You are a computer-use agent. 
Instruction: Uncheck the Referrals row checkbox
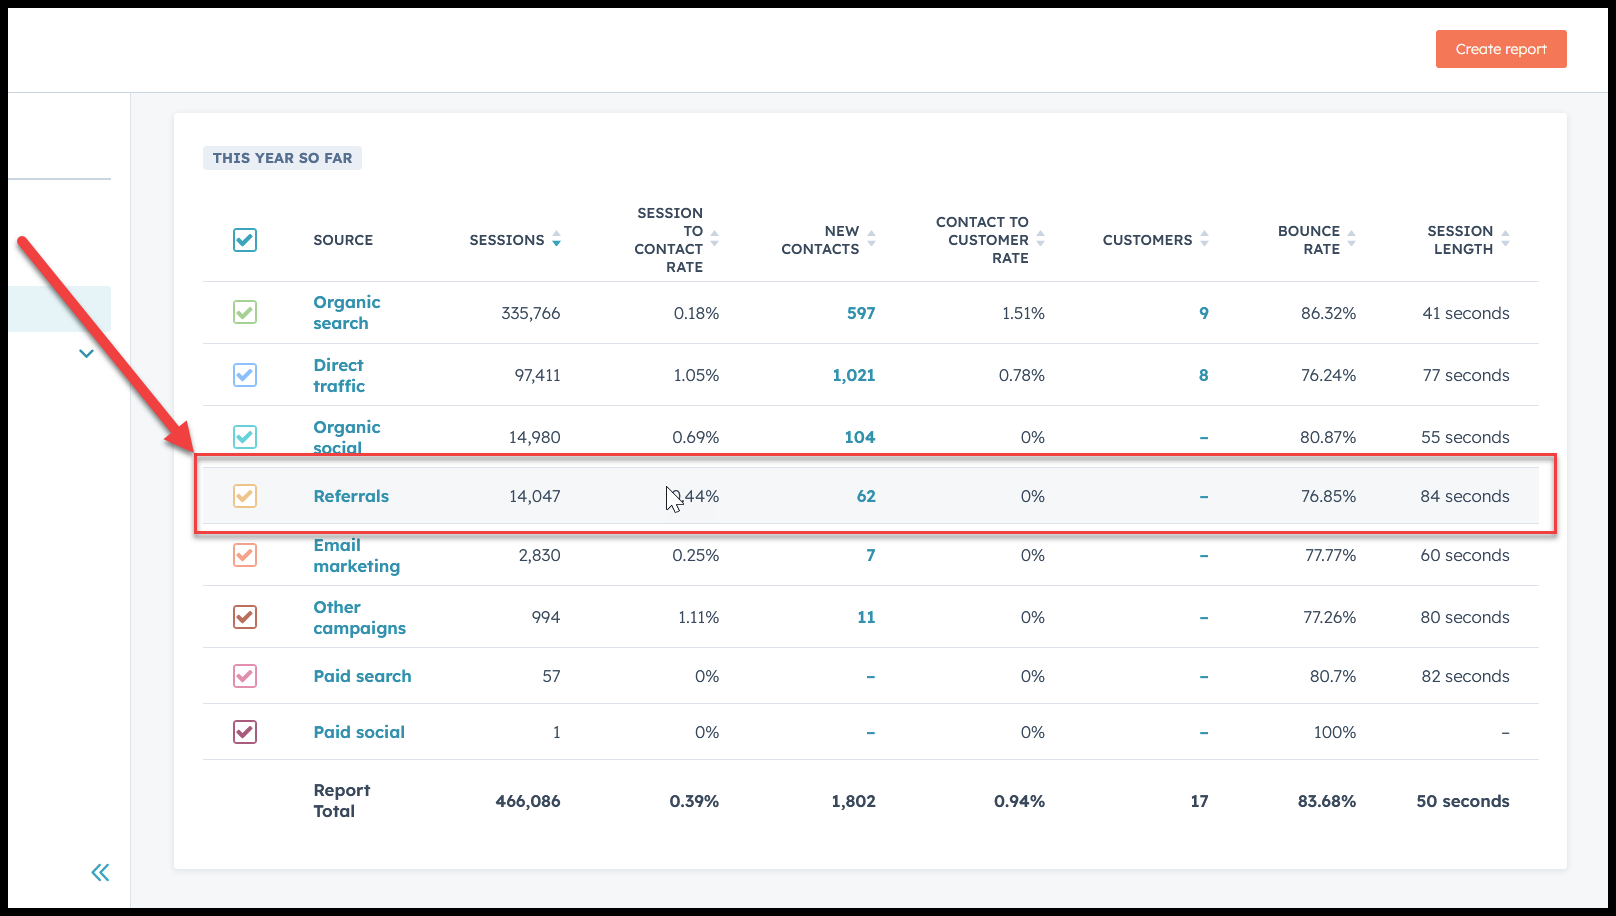coord(245,496)
